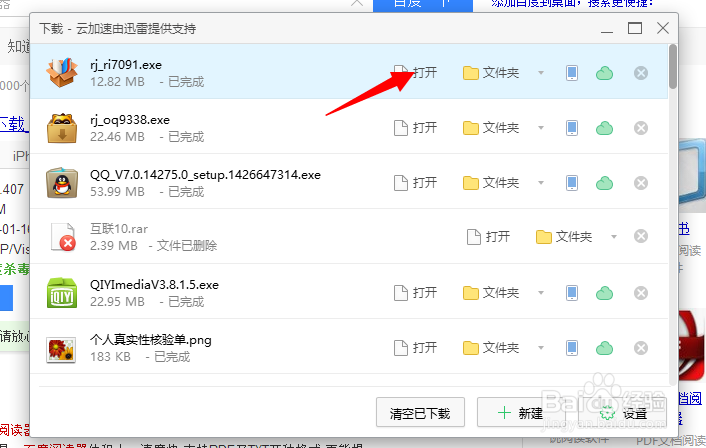Screen dimensions: 706x448
Task: Click the QQ penguin installer icon
Action: (x=62, y=183)
